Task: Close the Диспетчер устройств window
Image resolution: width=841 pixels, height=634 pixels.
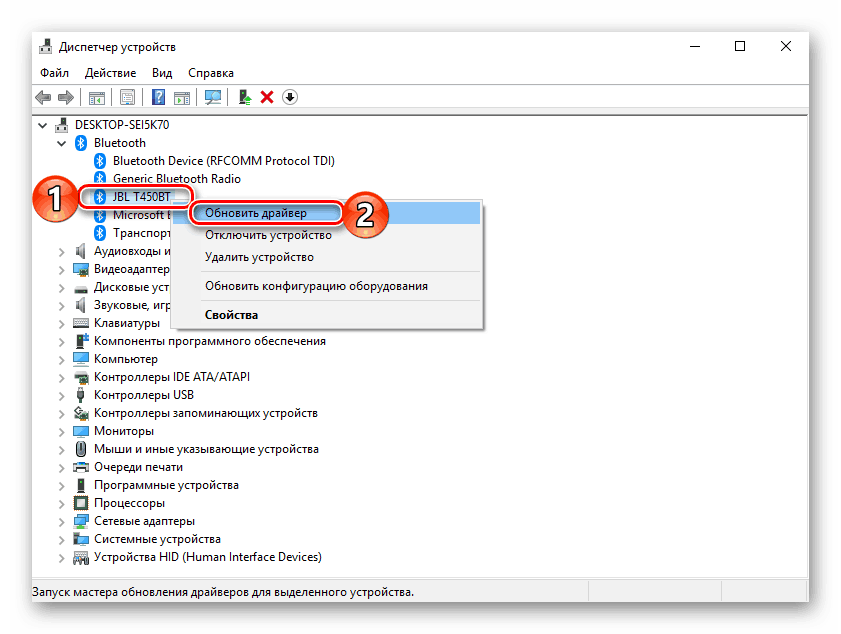Action: click(x=786, y=47)
